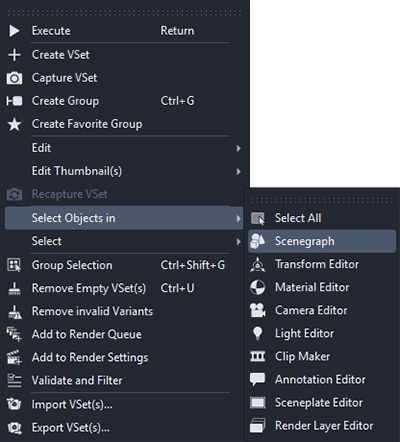Choose Add to Render Settings
The image size is (400, 442).
[124, 357]
